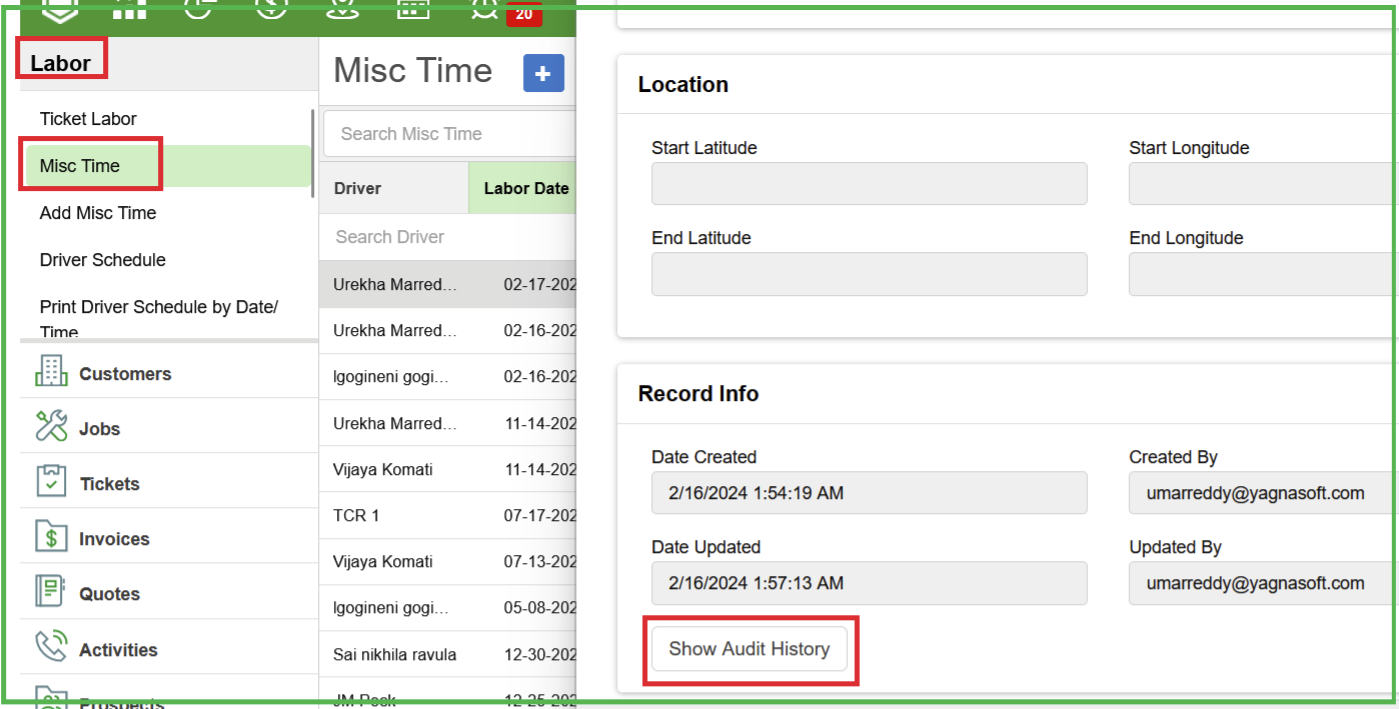This screenshot has width=1399, height=709.
Task: Open the Invoices dollar folder icon
Action: tap(51, 537)
